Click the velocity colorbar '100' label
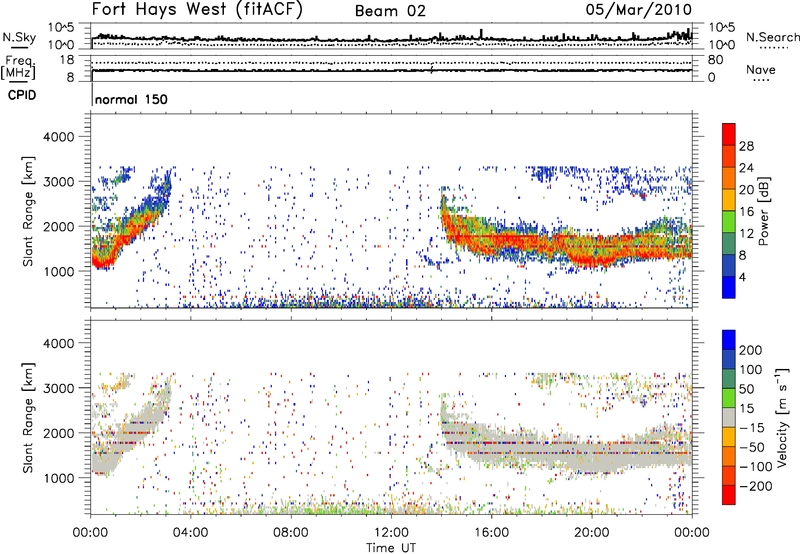 point(751,370)
